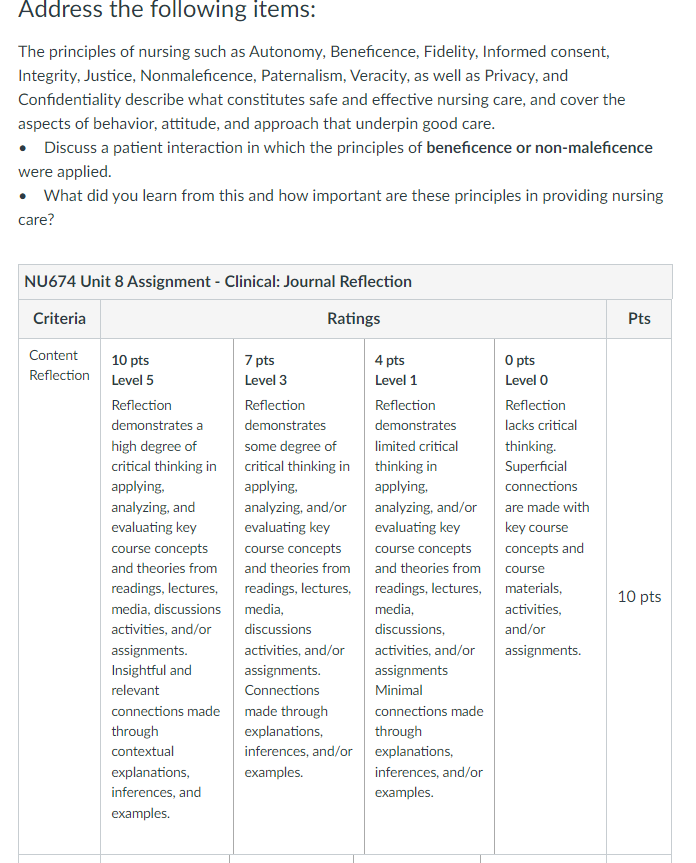Click the 10 pts Level 5 rating
This screenshot has width=696, height=863.
(133, 370)
